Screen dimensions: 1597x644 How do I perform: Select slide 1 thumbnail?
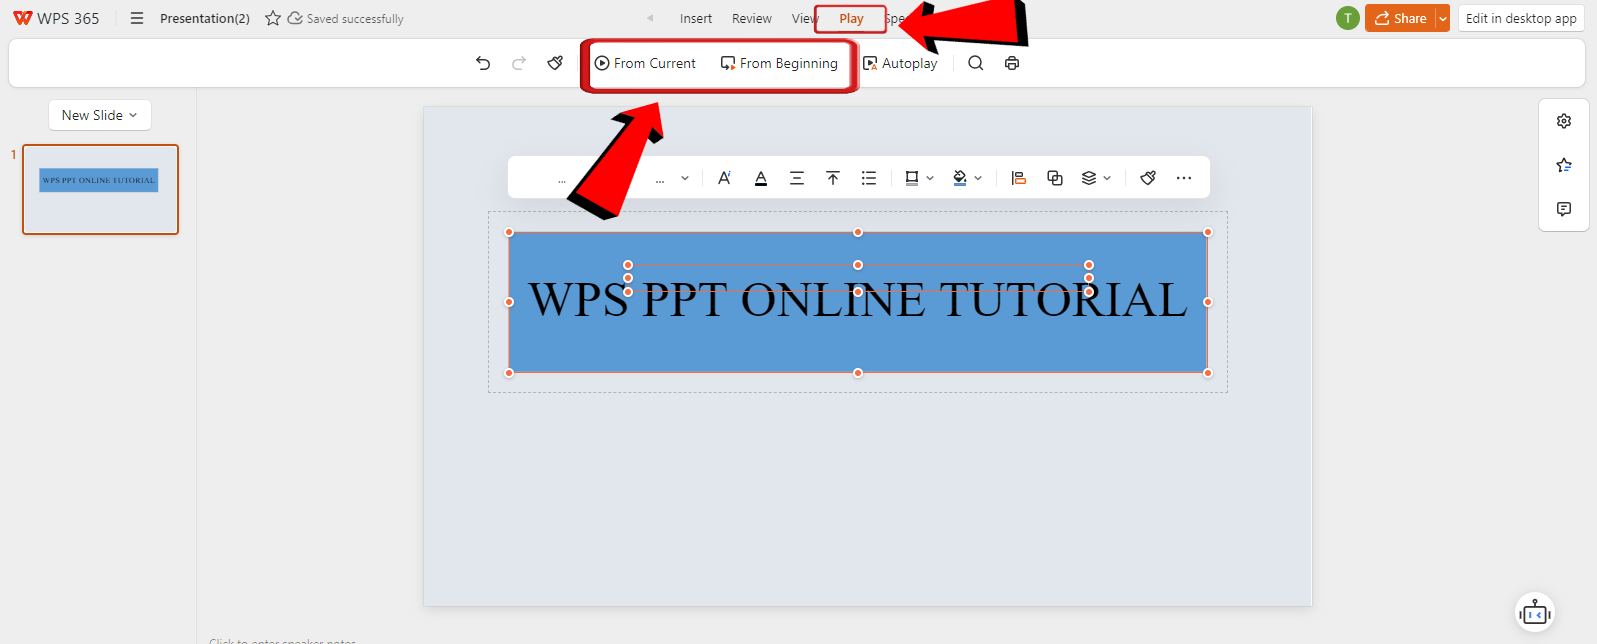(100, 189)
